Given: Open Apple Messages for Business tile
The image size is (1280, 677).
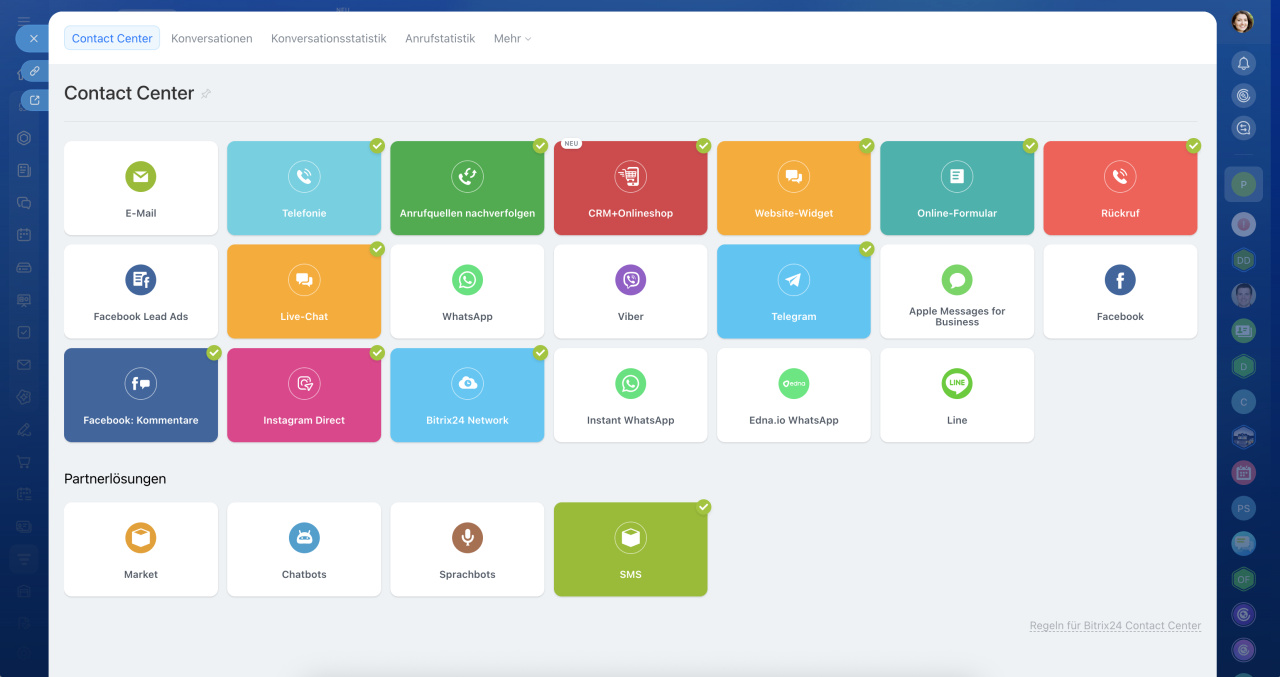Looking at the screenshot, I should (x=957, y=291).
